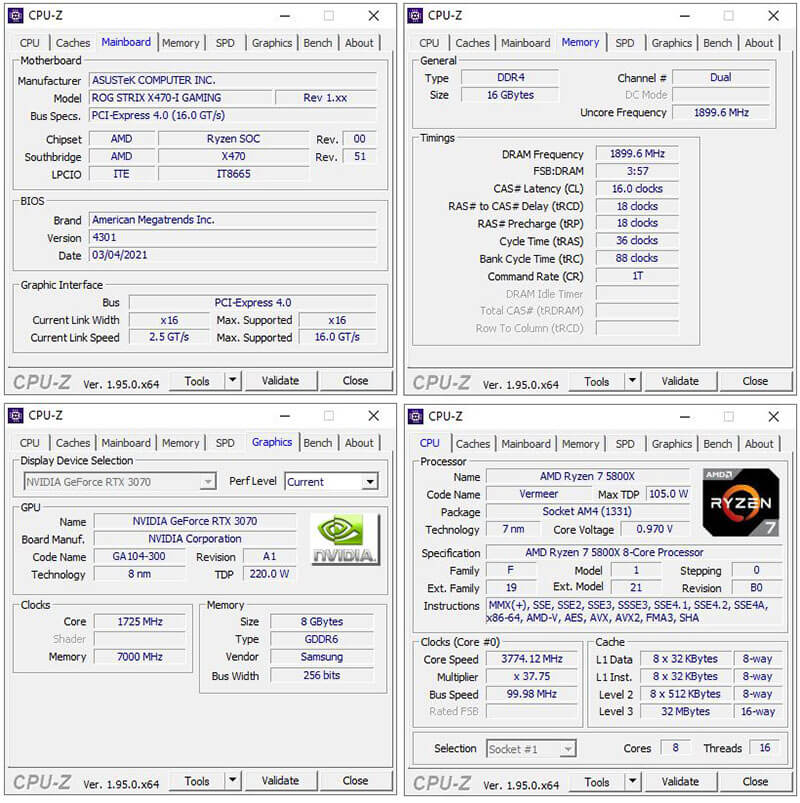Click Close button in Mainboard window
The height and width of the screenshot is (803, 800).
[355, 381]
